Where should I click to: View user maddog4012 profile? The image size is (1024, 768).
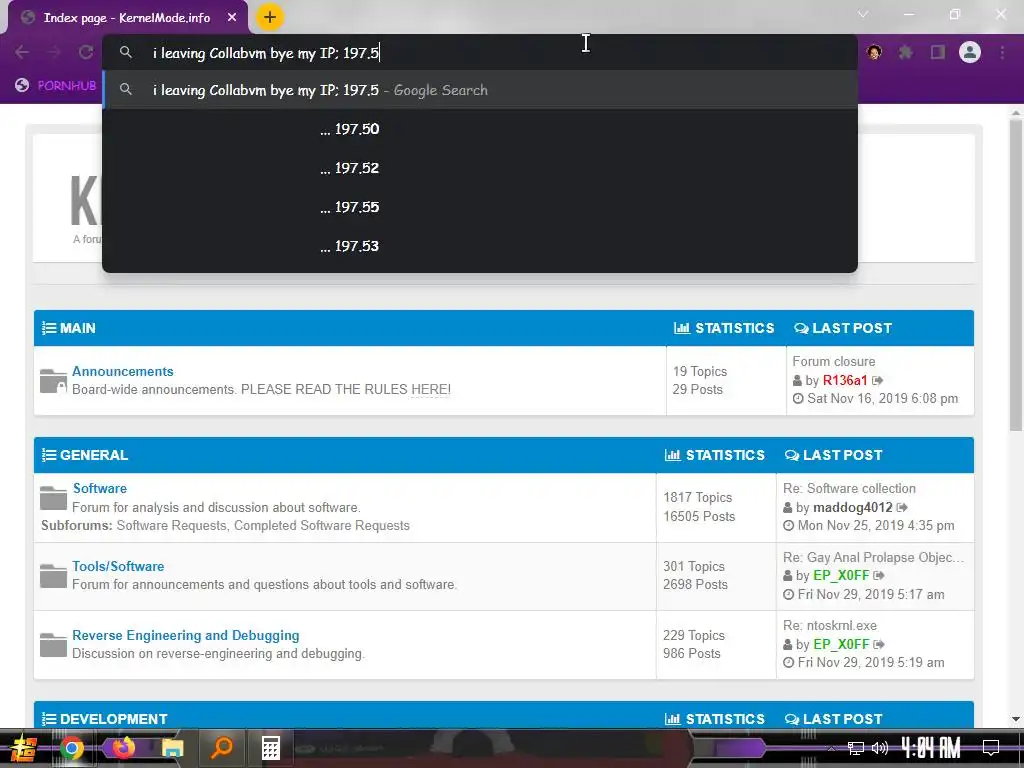click(x=853, y=507)
